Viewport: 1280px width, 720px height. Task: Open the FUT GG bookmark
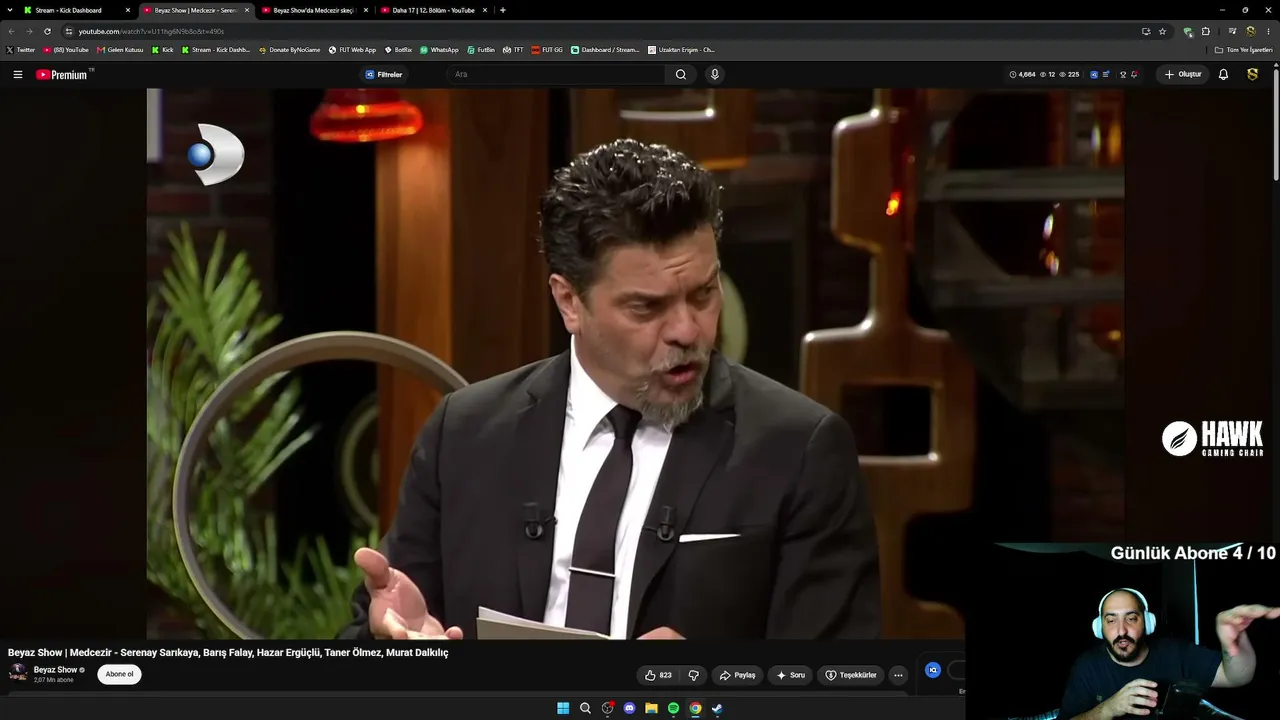click(547, 50)
